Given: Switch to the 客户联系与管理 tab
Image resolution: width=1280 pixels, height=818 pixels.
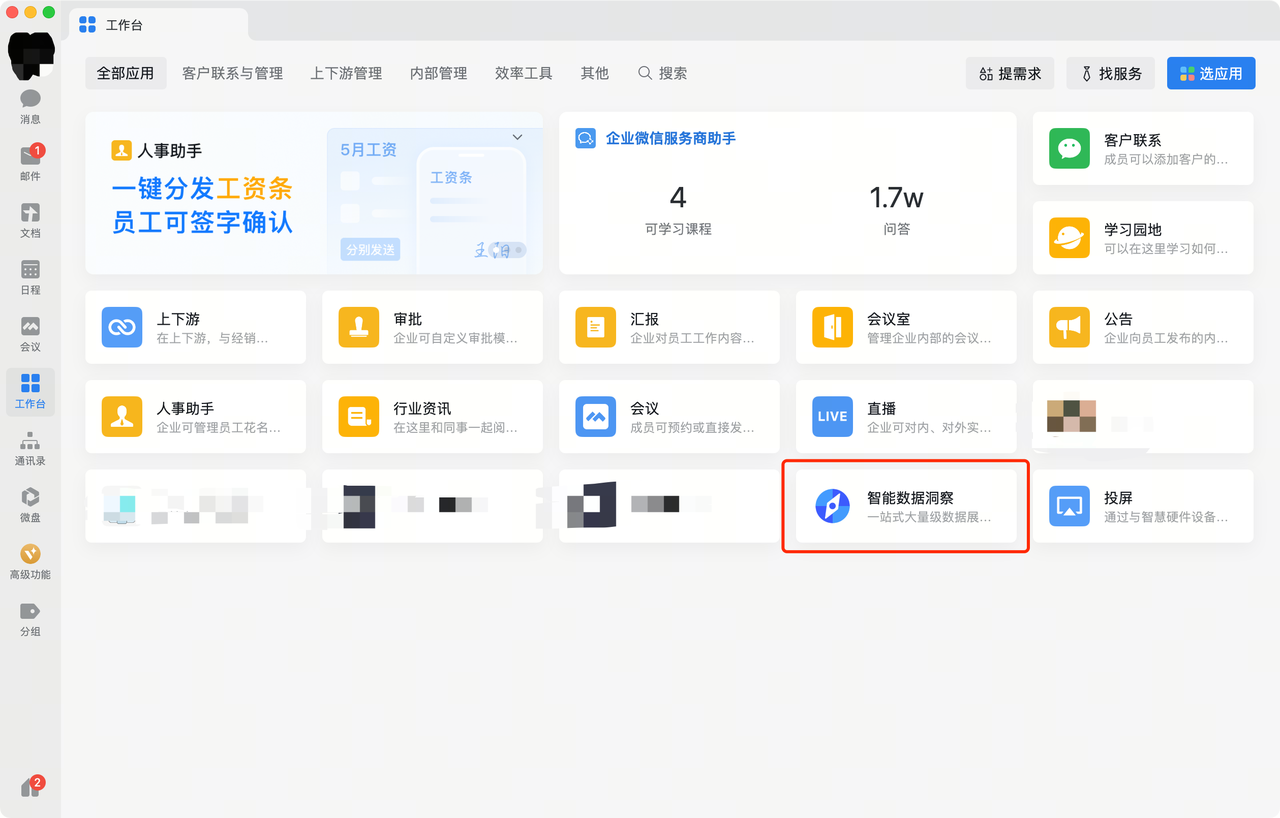Looking at the screenshot, I should coord(232,73).
